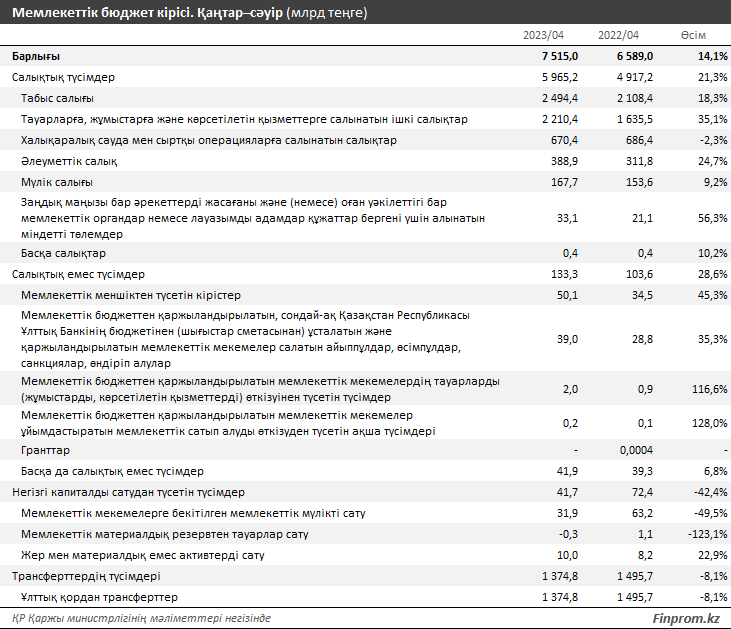Click the Finprom.kz watermark text
Image resolution: width=731 pixels, height=629 pixels.
pos(686,619)
